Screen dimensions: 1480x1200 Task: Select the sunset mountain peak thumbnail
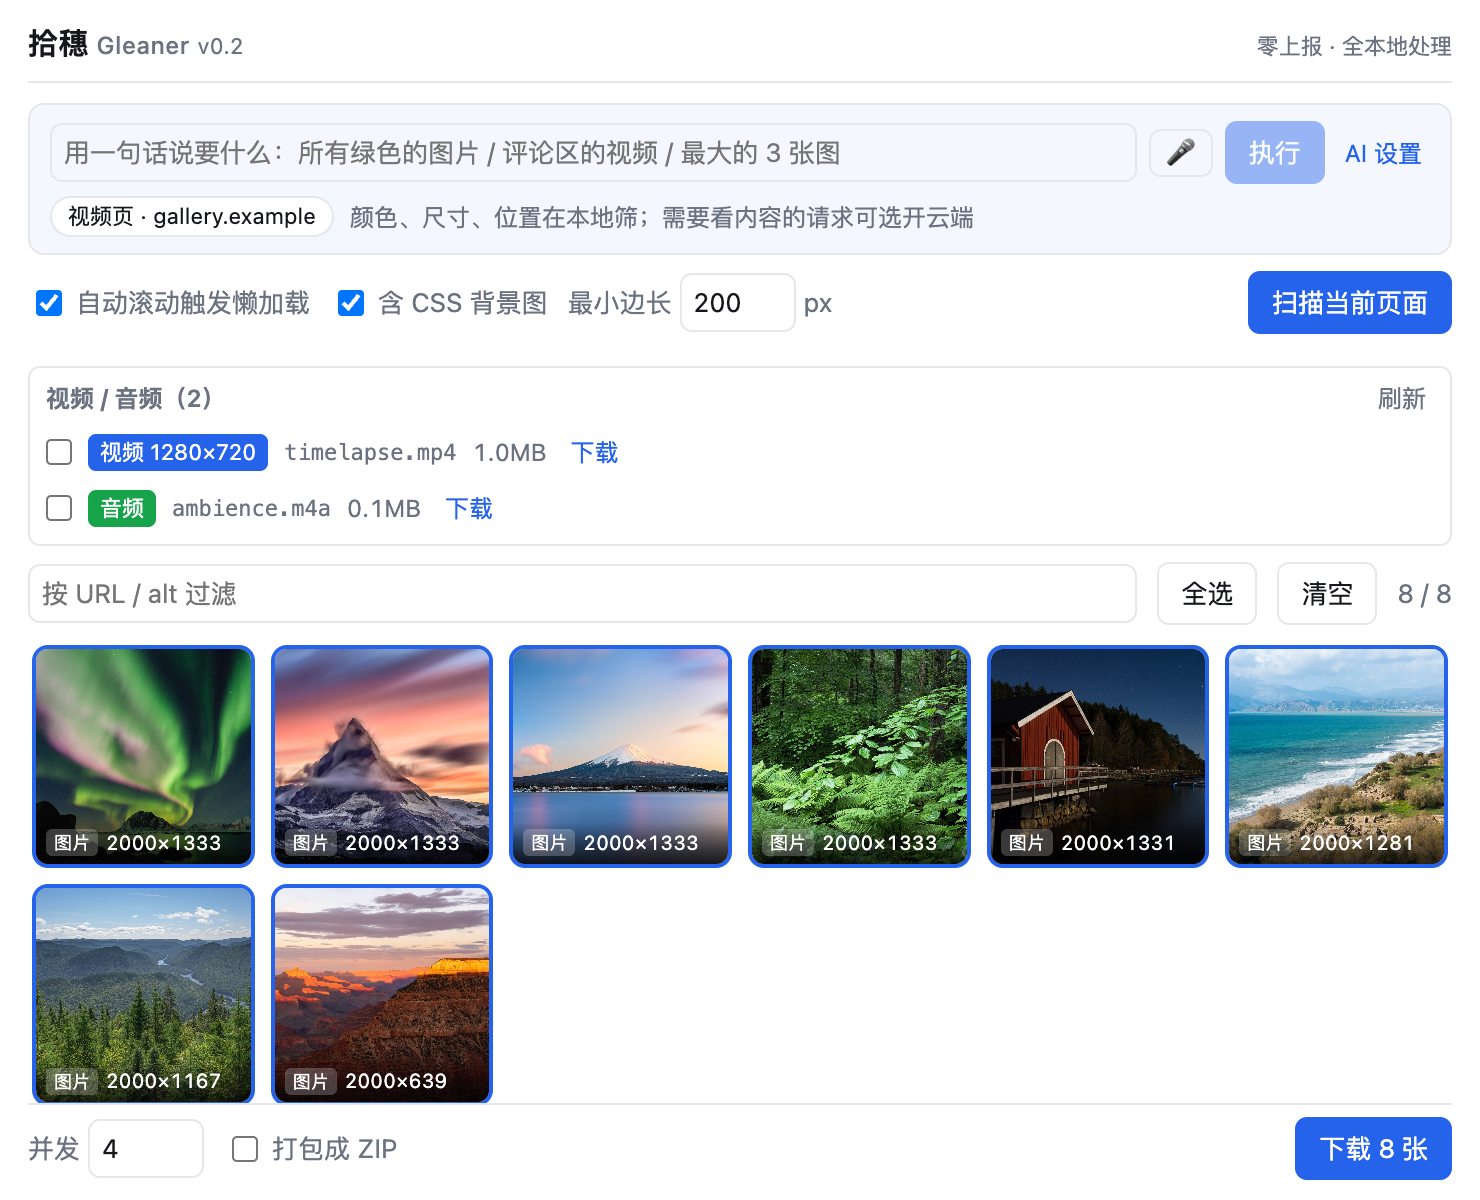click(x=382, y=756)
